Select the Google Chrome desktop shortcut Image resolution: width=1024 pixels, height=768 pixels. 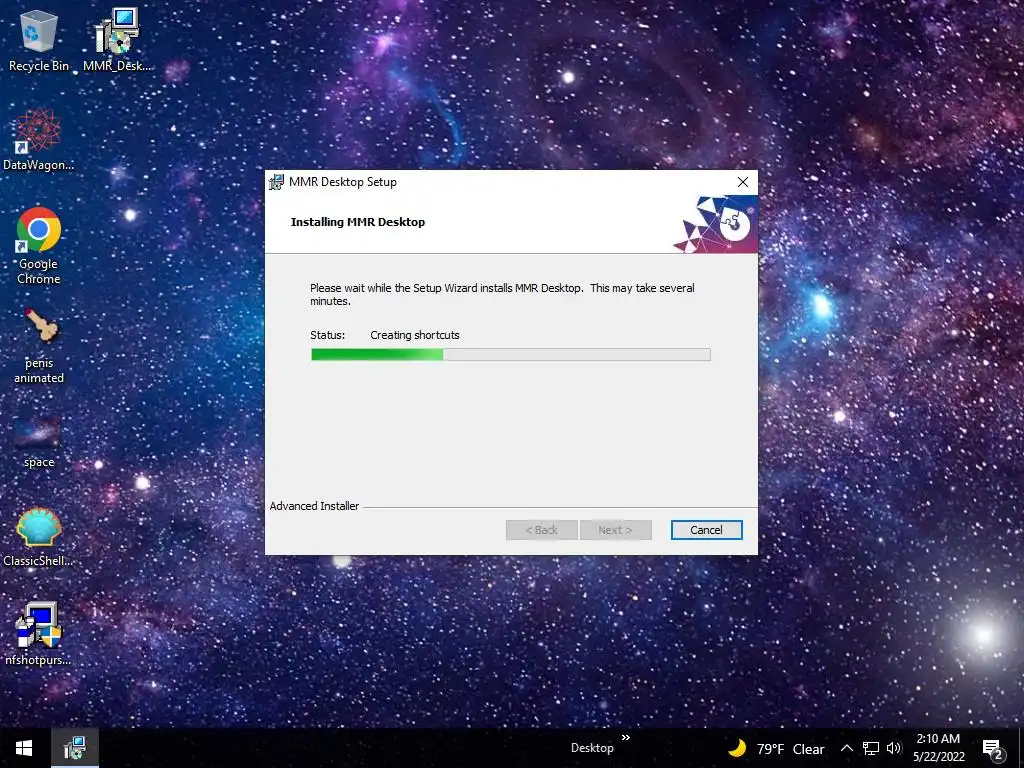click(39, 246)
